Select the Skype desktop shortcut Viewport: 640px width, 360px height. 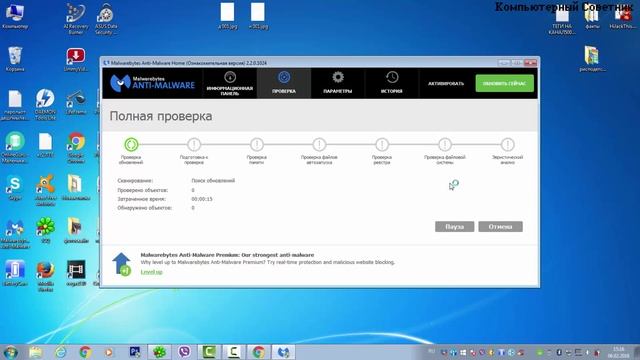[x=15, y=188]
